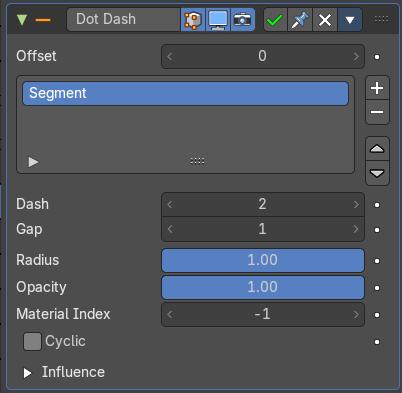Image resolution: width=402 pixels, height=393 pixels.
Task: Click the Radius slider
Action: coord(263,260)
